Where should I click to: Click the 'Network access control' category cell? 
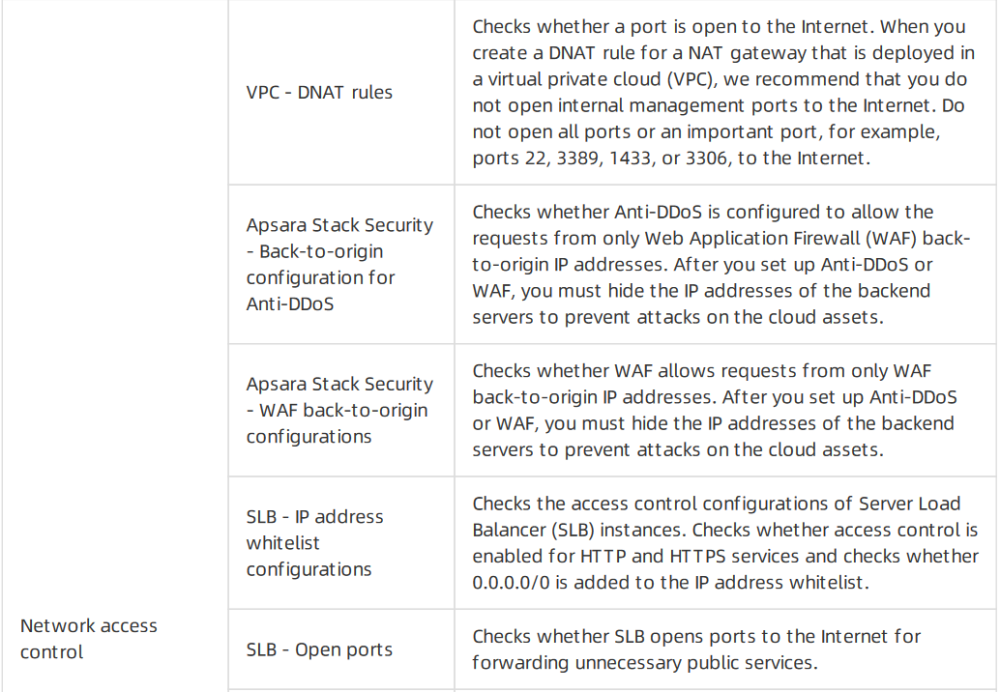[x=89, y=638]
